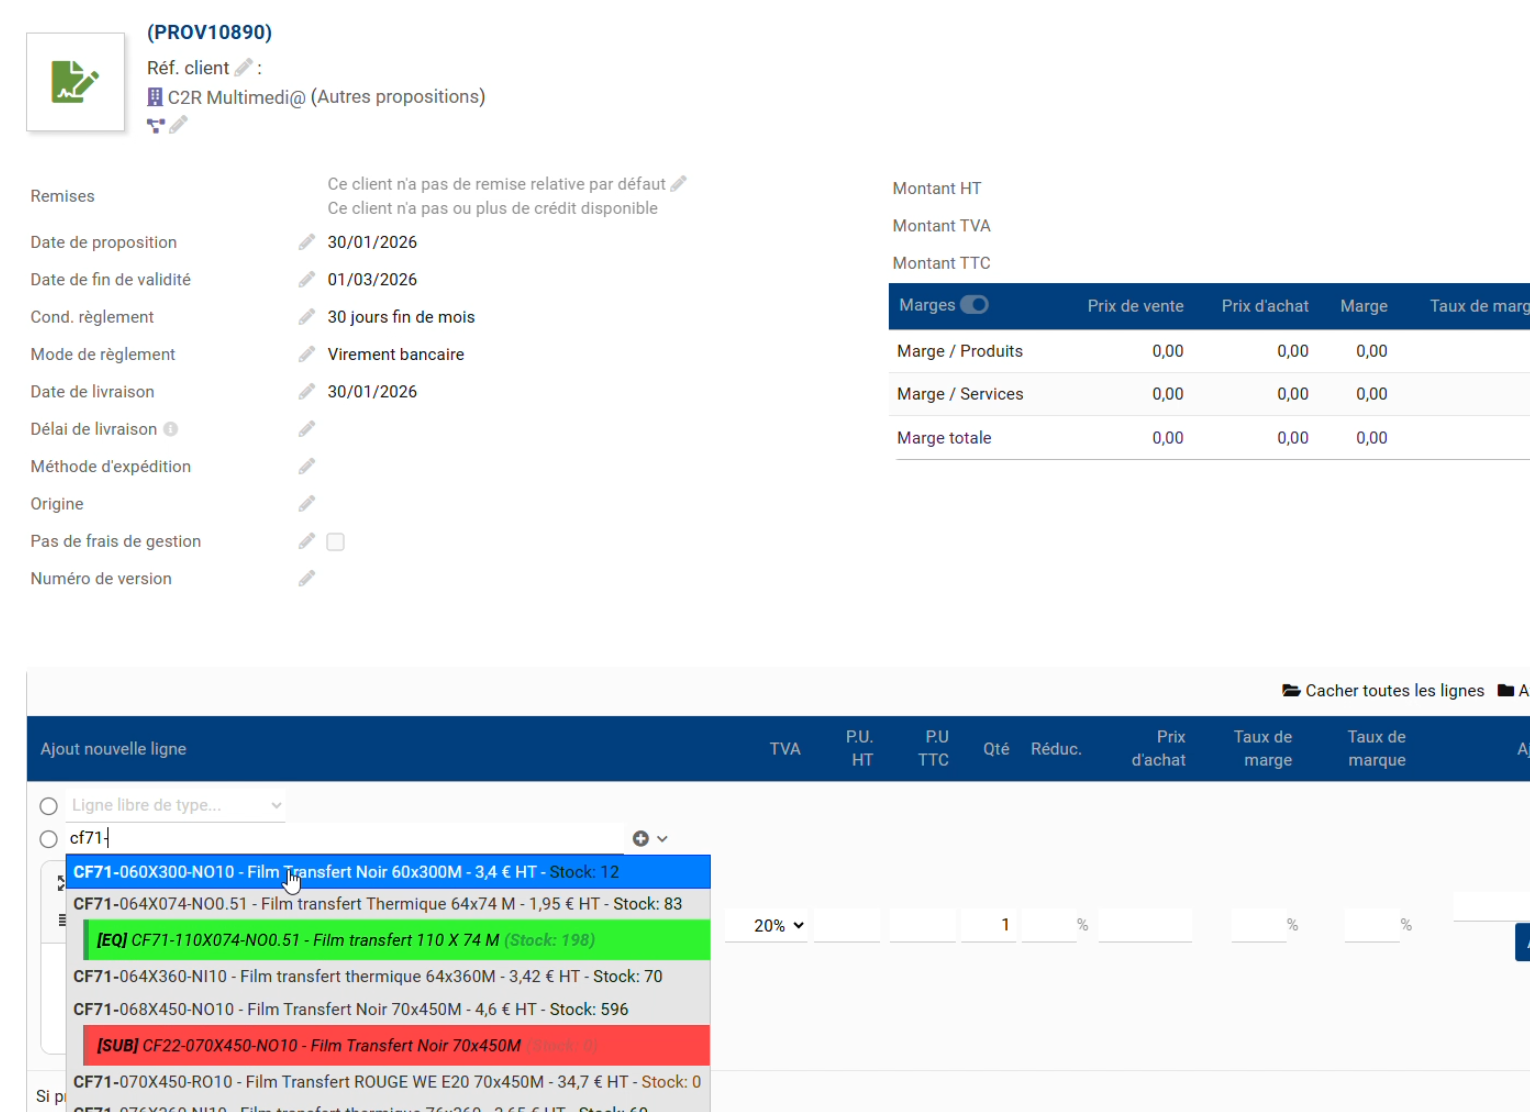Edit the Réf. client with pencil icon
This screenshot has width=1530, height=1112.
[x=243, y=68]
